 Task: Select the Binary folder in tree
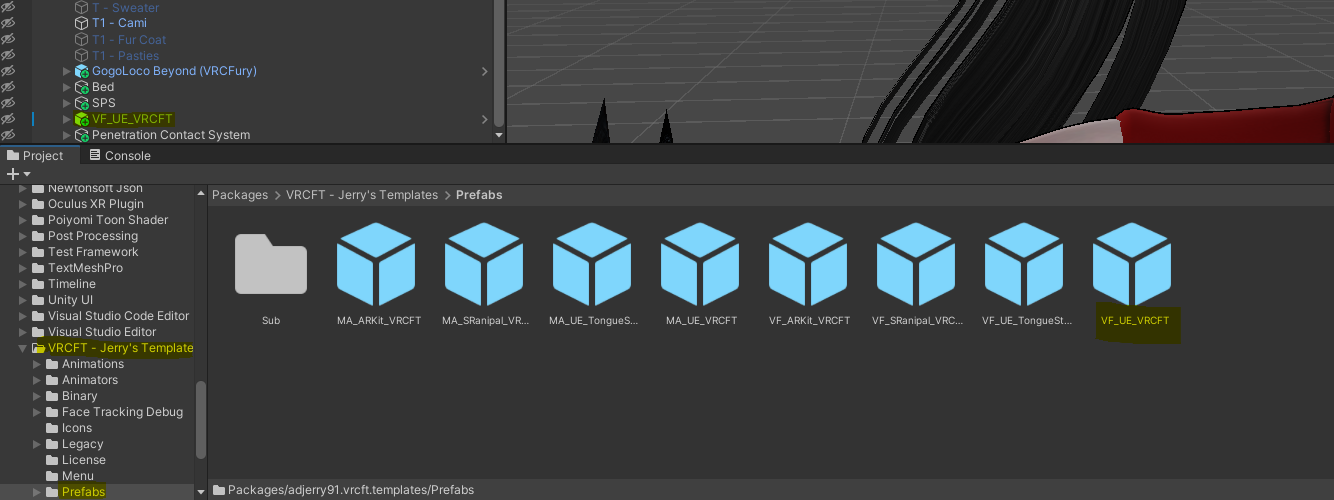pos(80,396)
